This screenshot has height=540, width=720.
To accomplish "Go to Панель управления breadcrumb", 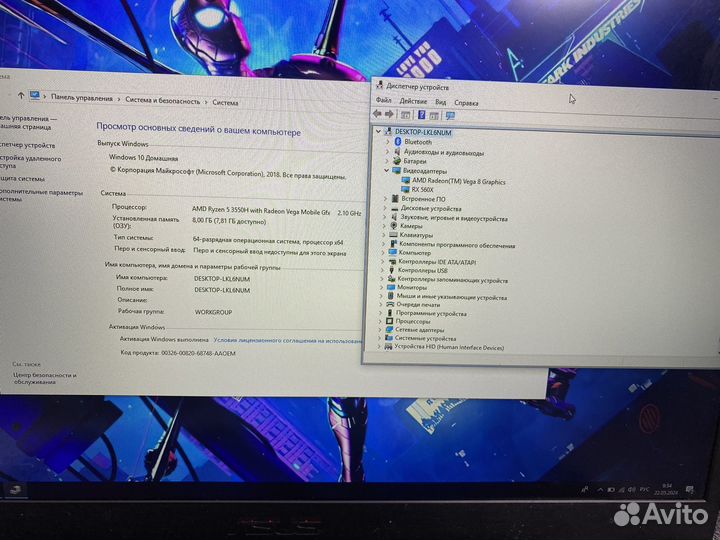I will pyautogui.click(x=82, y=98).
